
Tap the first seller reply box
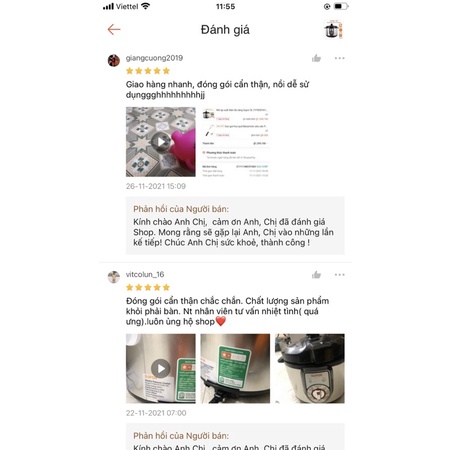(x=235, y=226)
